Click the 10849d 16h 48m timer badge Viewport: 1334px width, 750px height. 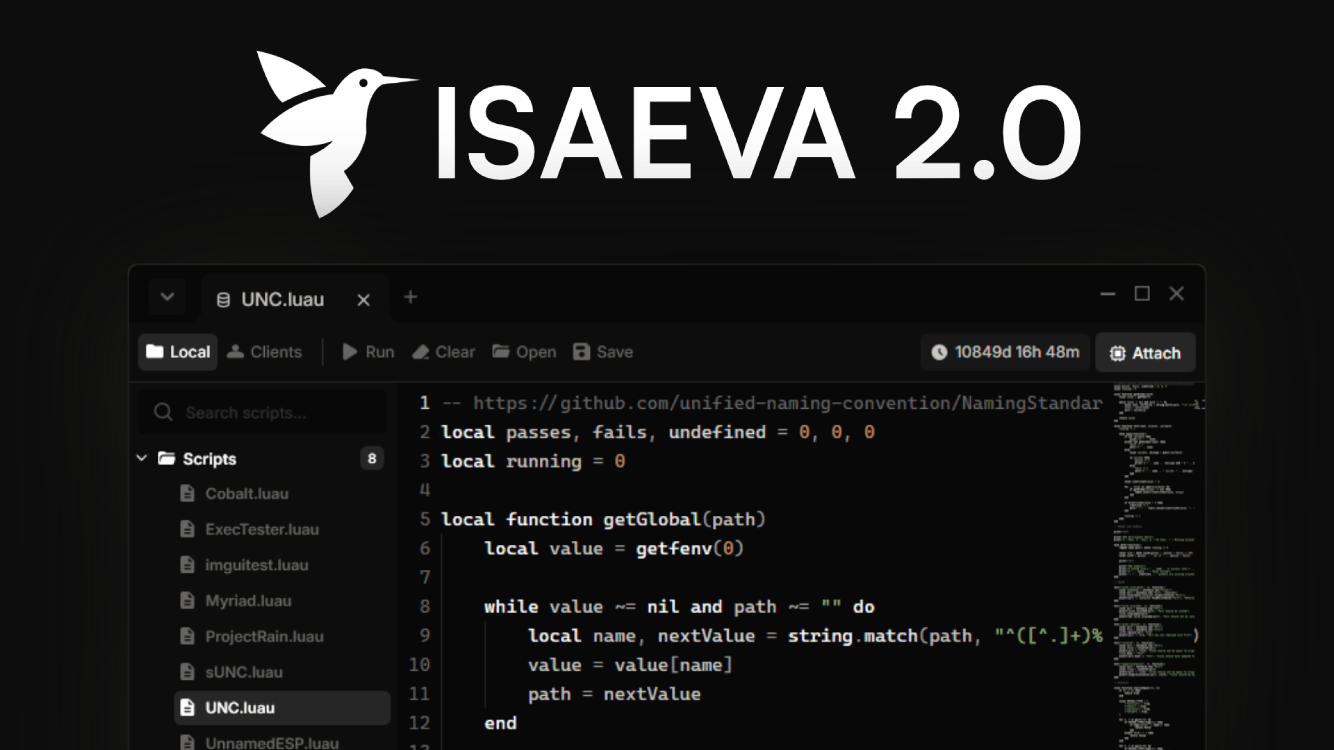1005,352
